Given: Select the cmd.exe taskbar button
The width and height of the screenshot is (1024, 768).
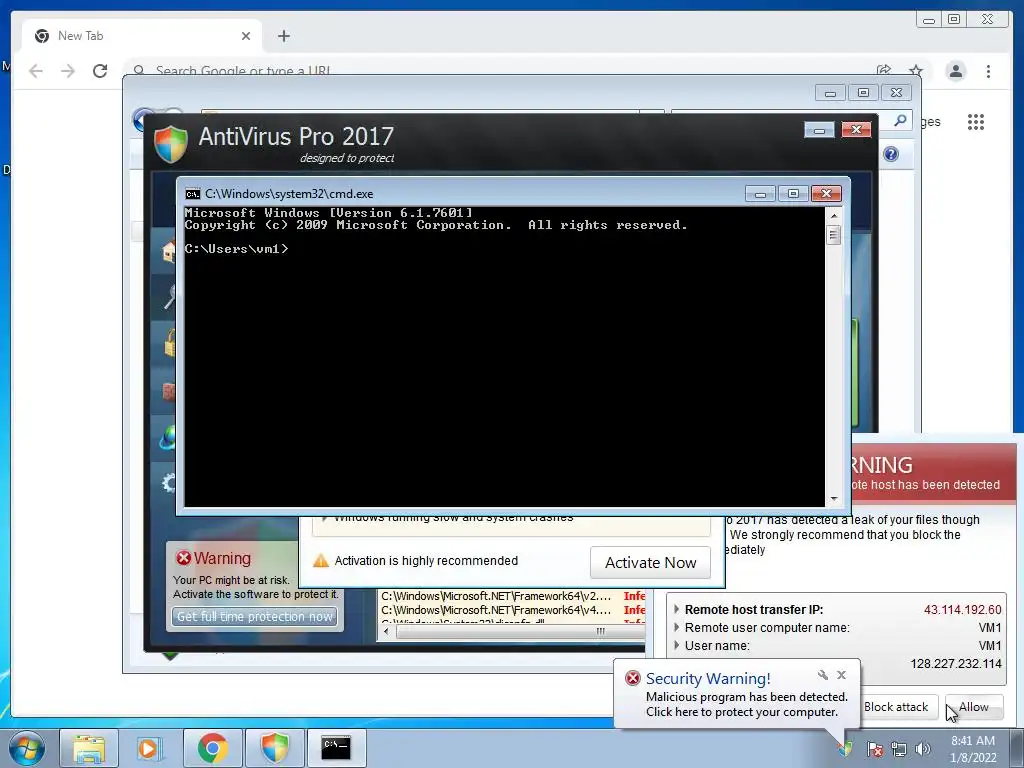Looking at the screenshot, I should pyautogui.click(x=336, y=748).
